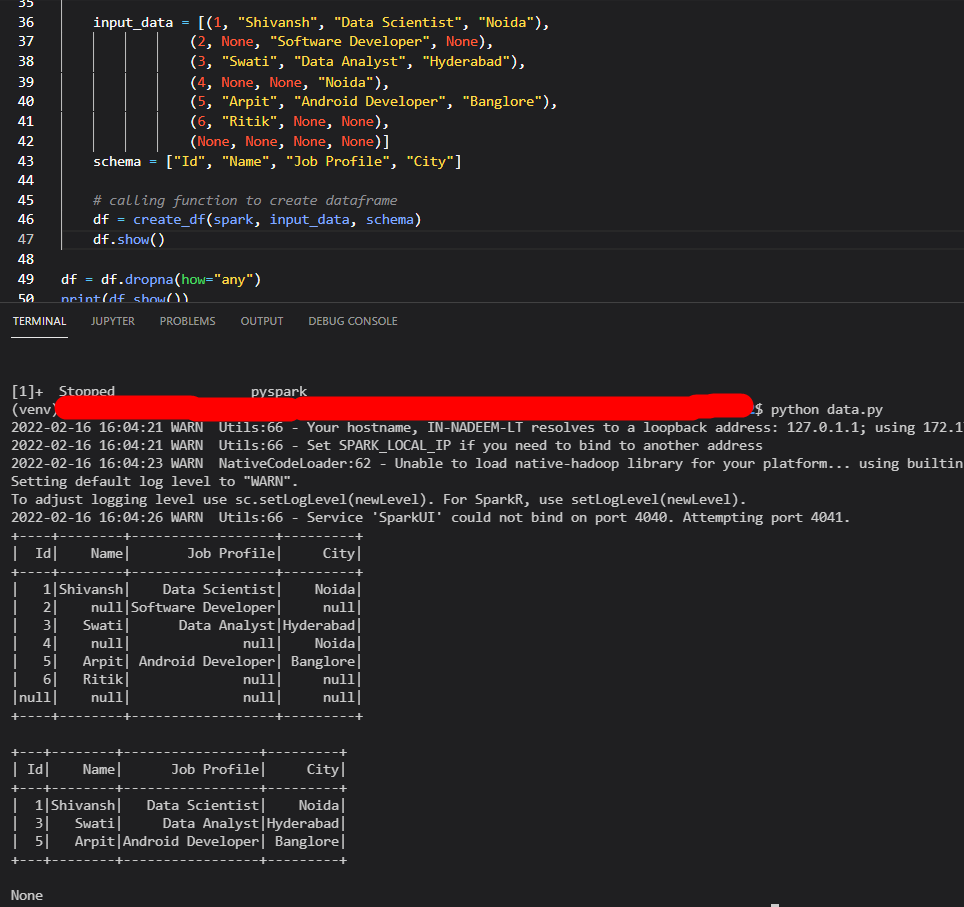Image resolution: width=964 pixels, height=907 pixels.
Task: Open the DEBUG CONSOLE tab
Action: [x=353, y=321]
